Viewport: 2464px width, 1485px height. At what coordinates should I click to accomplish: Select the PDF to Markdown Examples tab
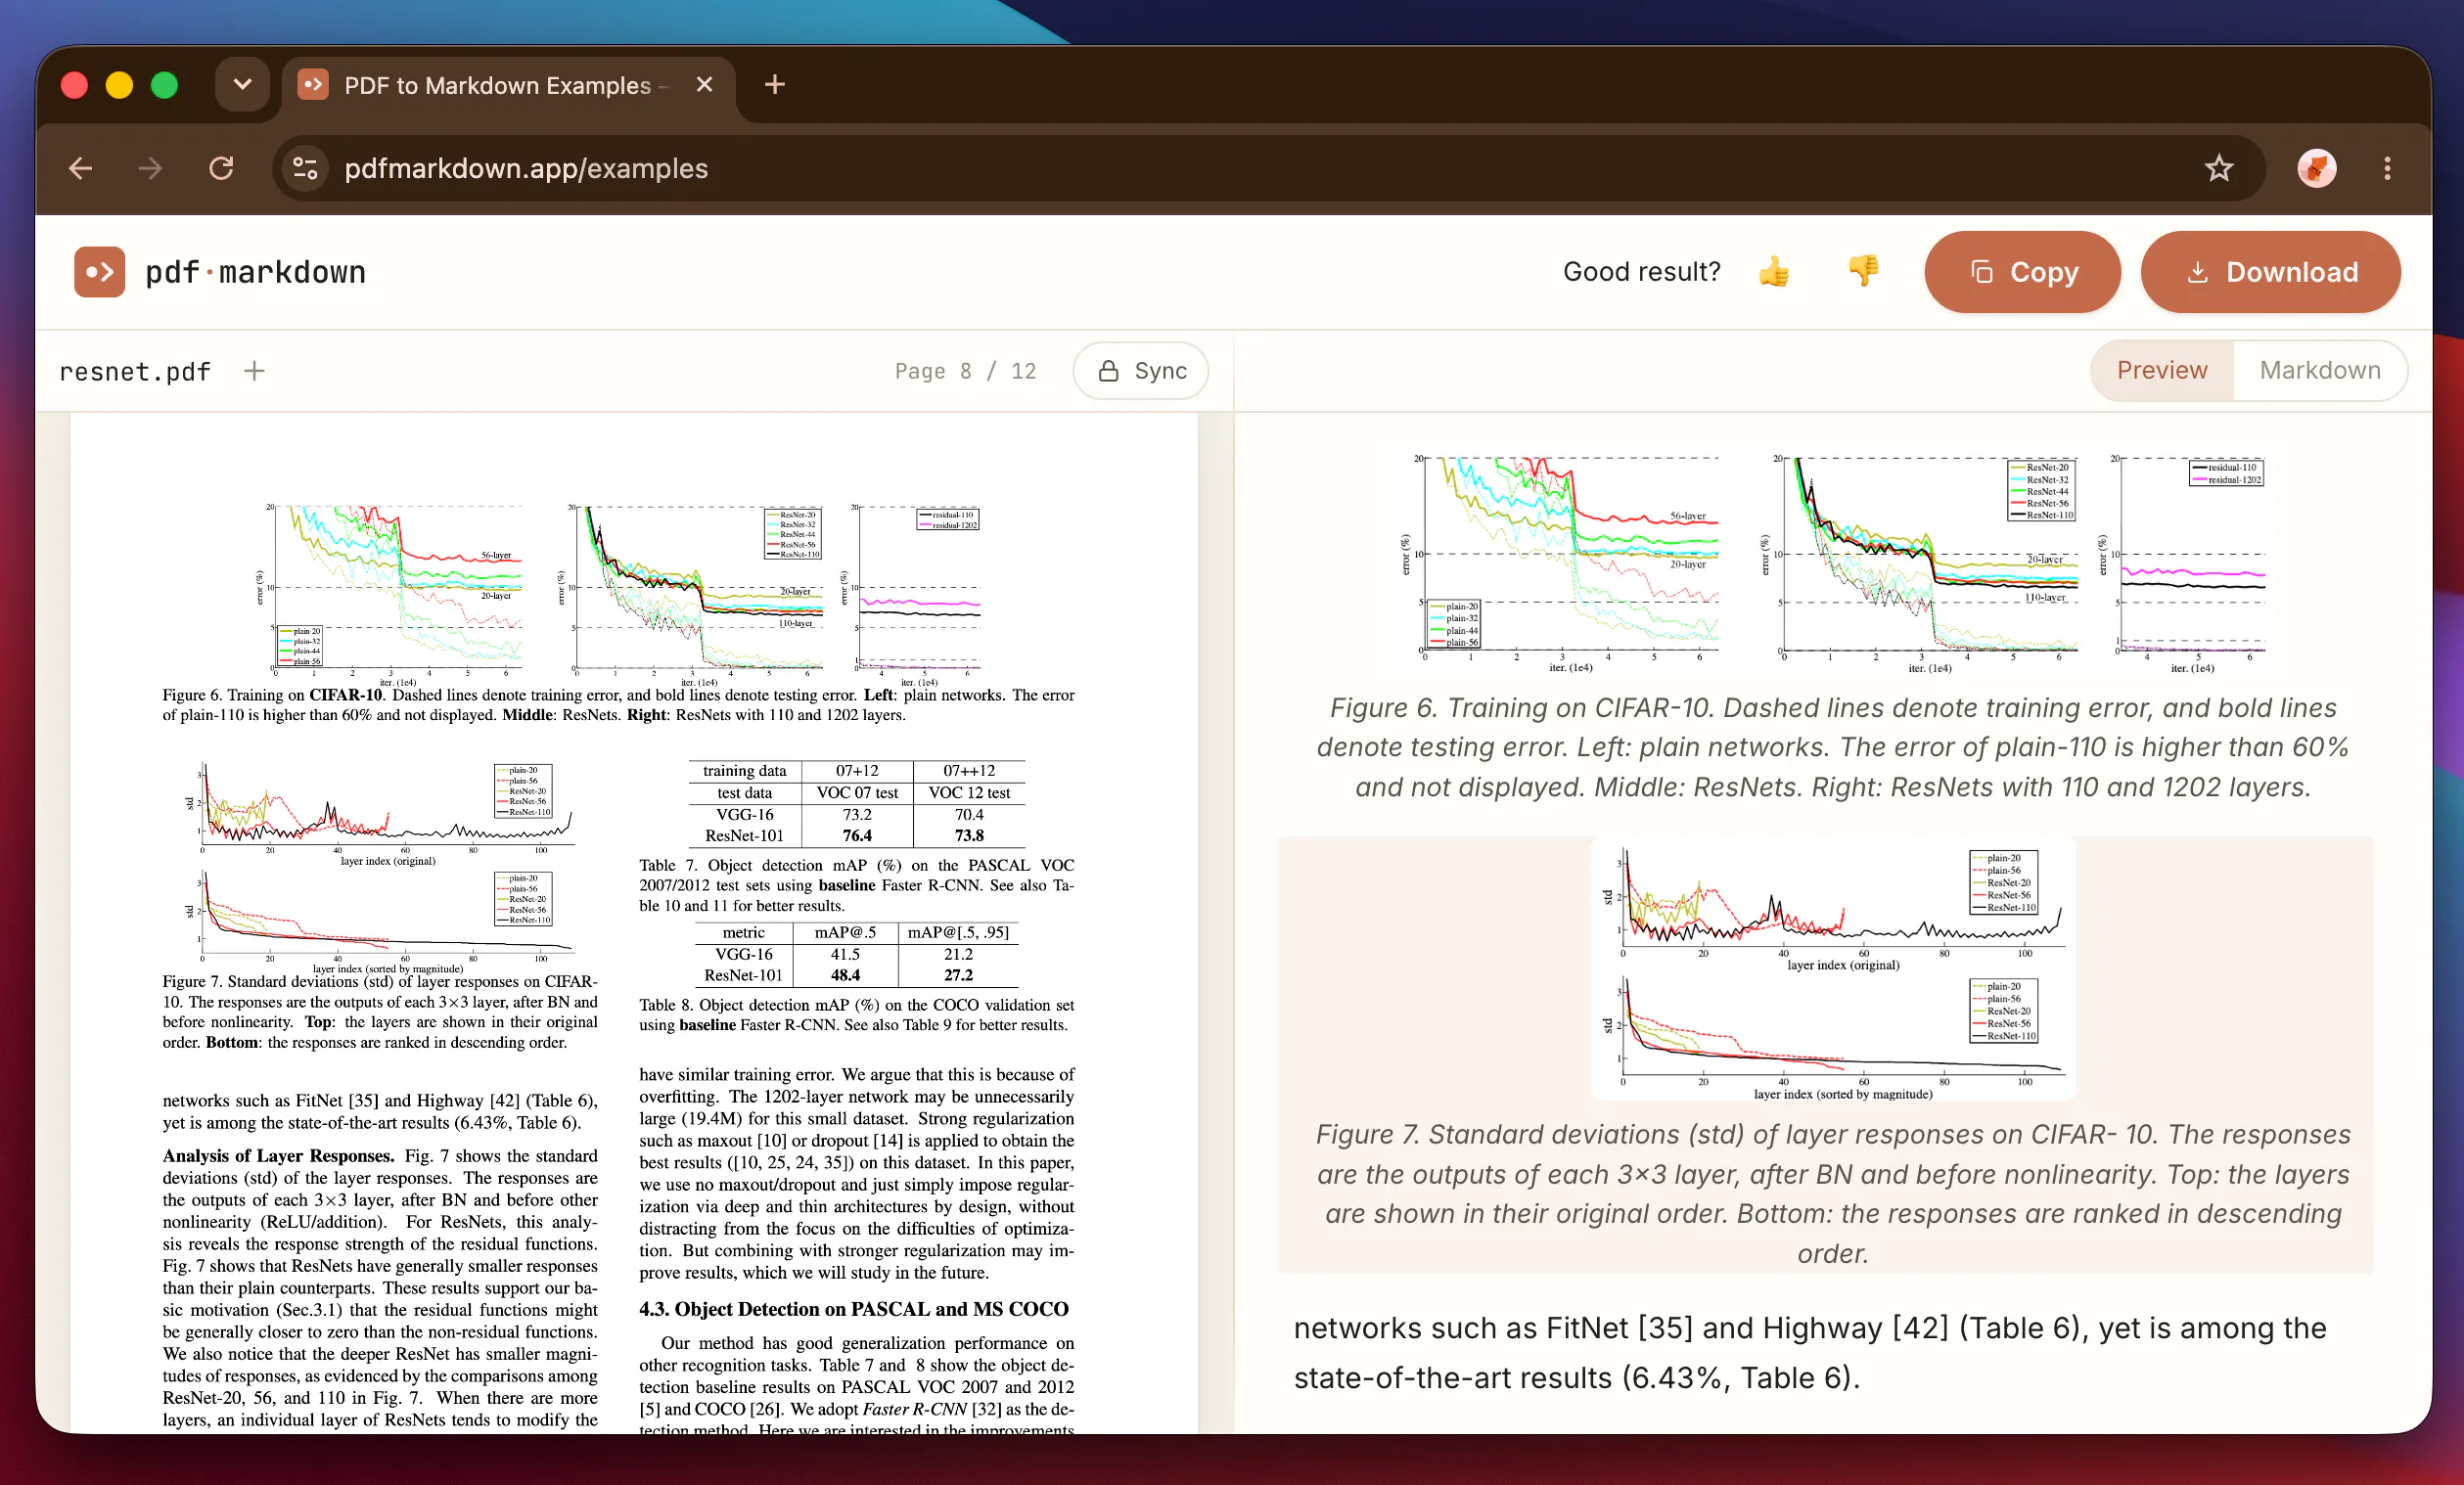click(x=508, y=86)
